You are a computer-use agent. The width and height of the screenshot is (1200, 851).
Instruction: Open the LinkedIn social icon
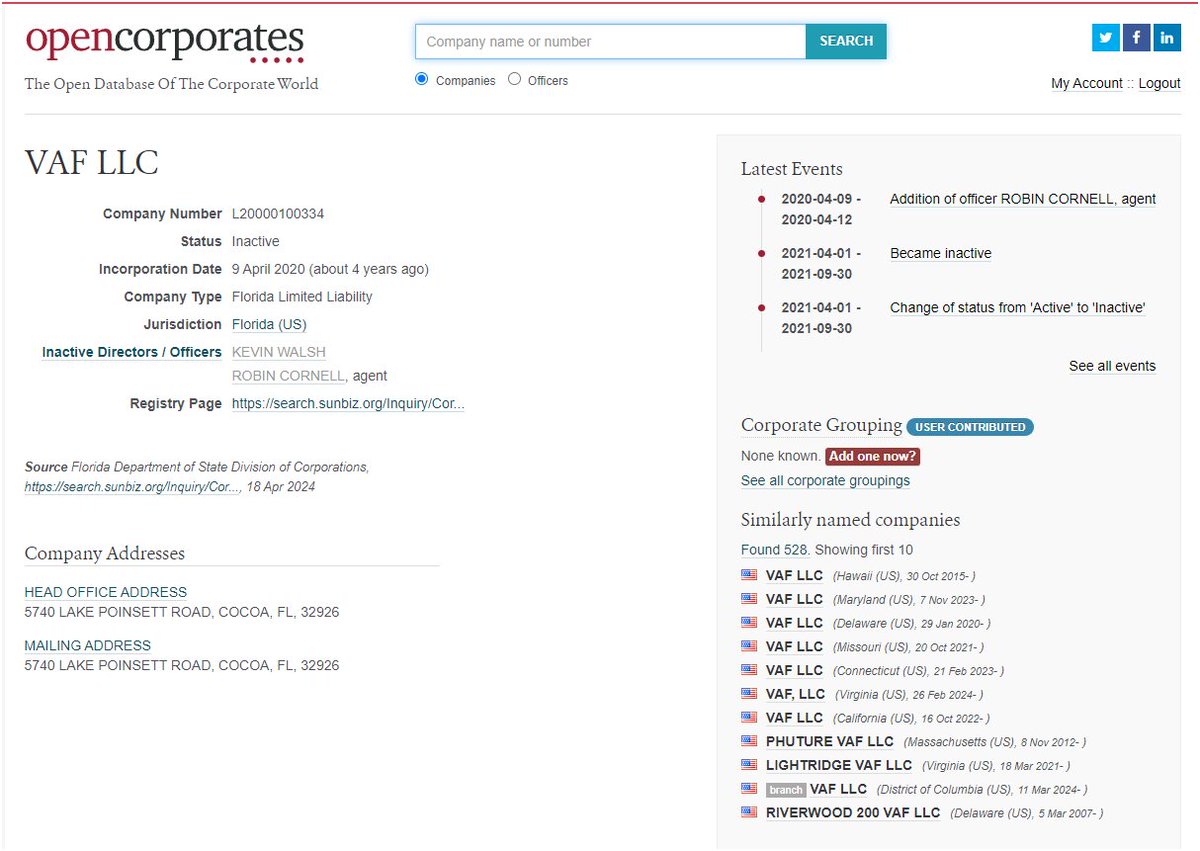(1167, 38)
